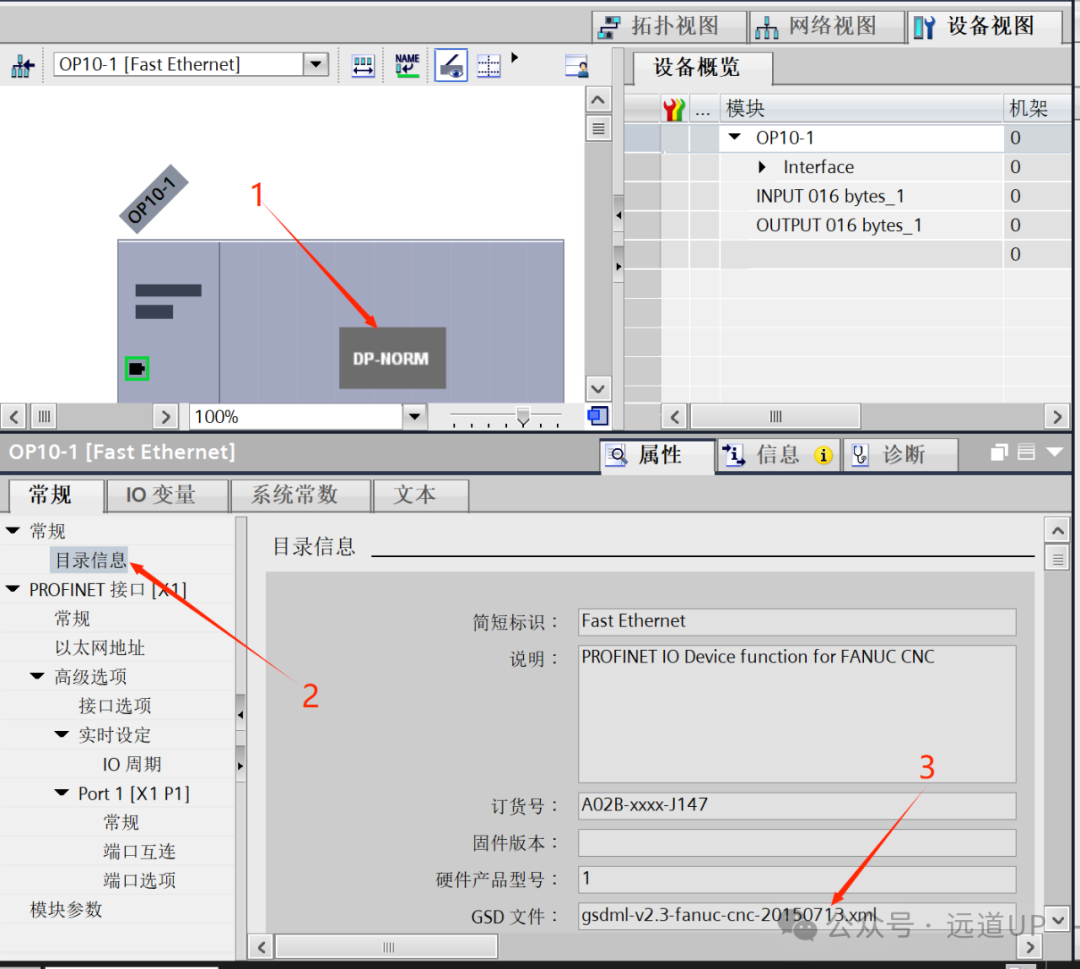1080x969 pixels.
Task: Open the 诊断 tab in the inspector
Action: click(900, 454)
